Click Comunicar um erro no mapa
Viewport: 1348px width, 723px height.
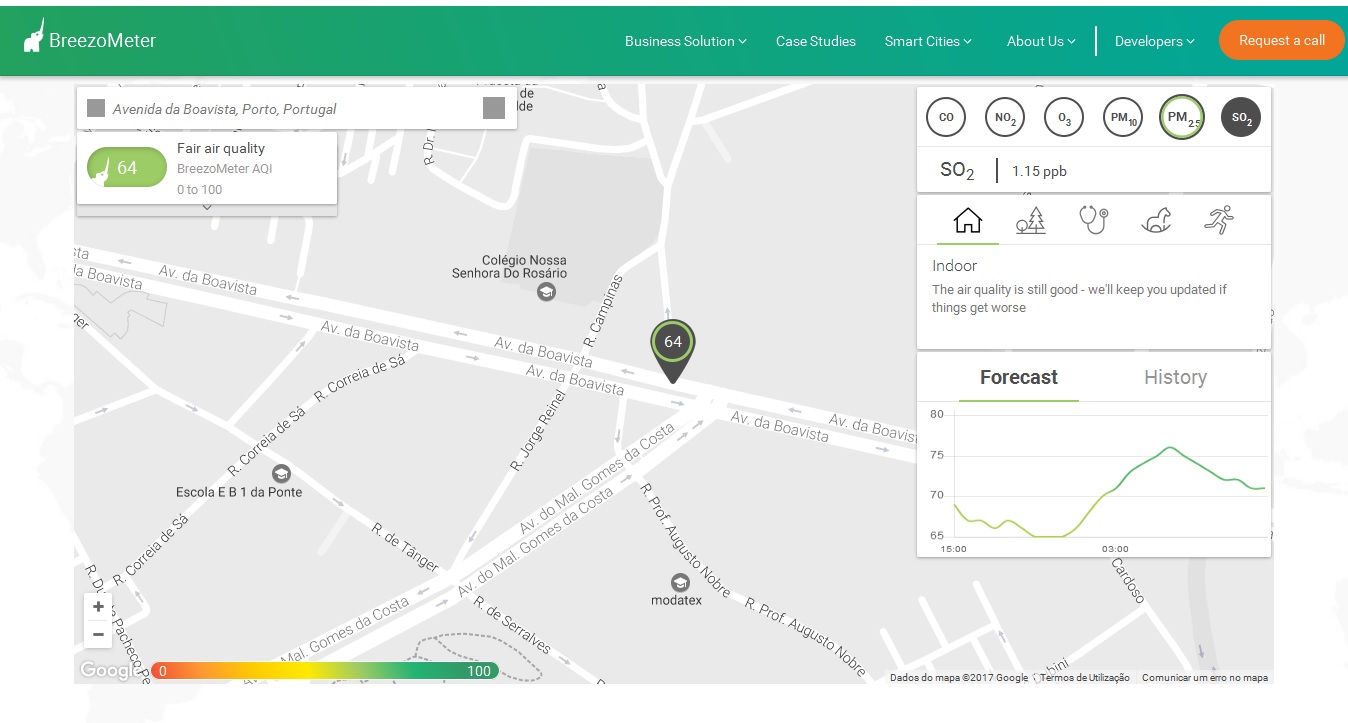point(1205,678)
